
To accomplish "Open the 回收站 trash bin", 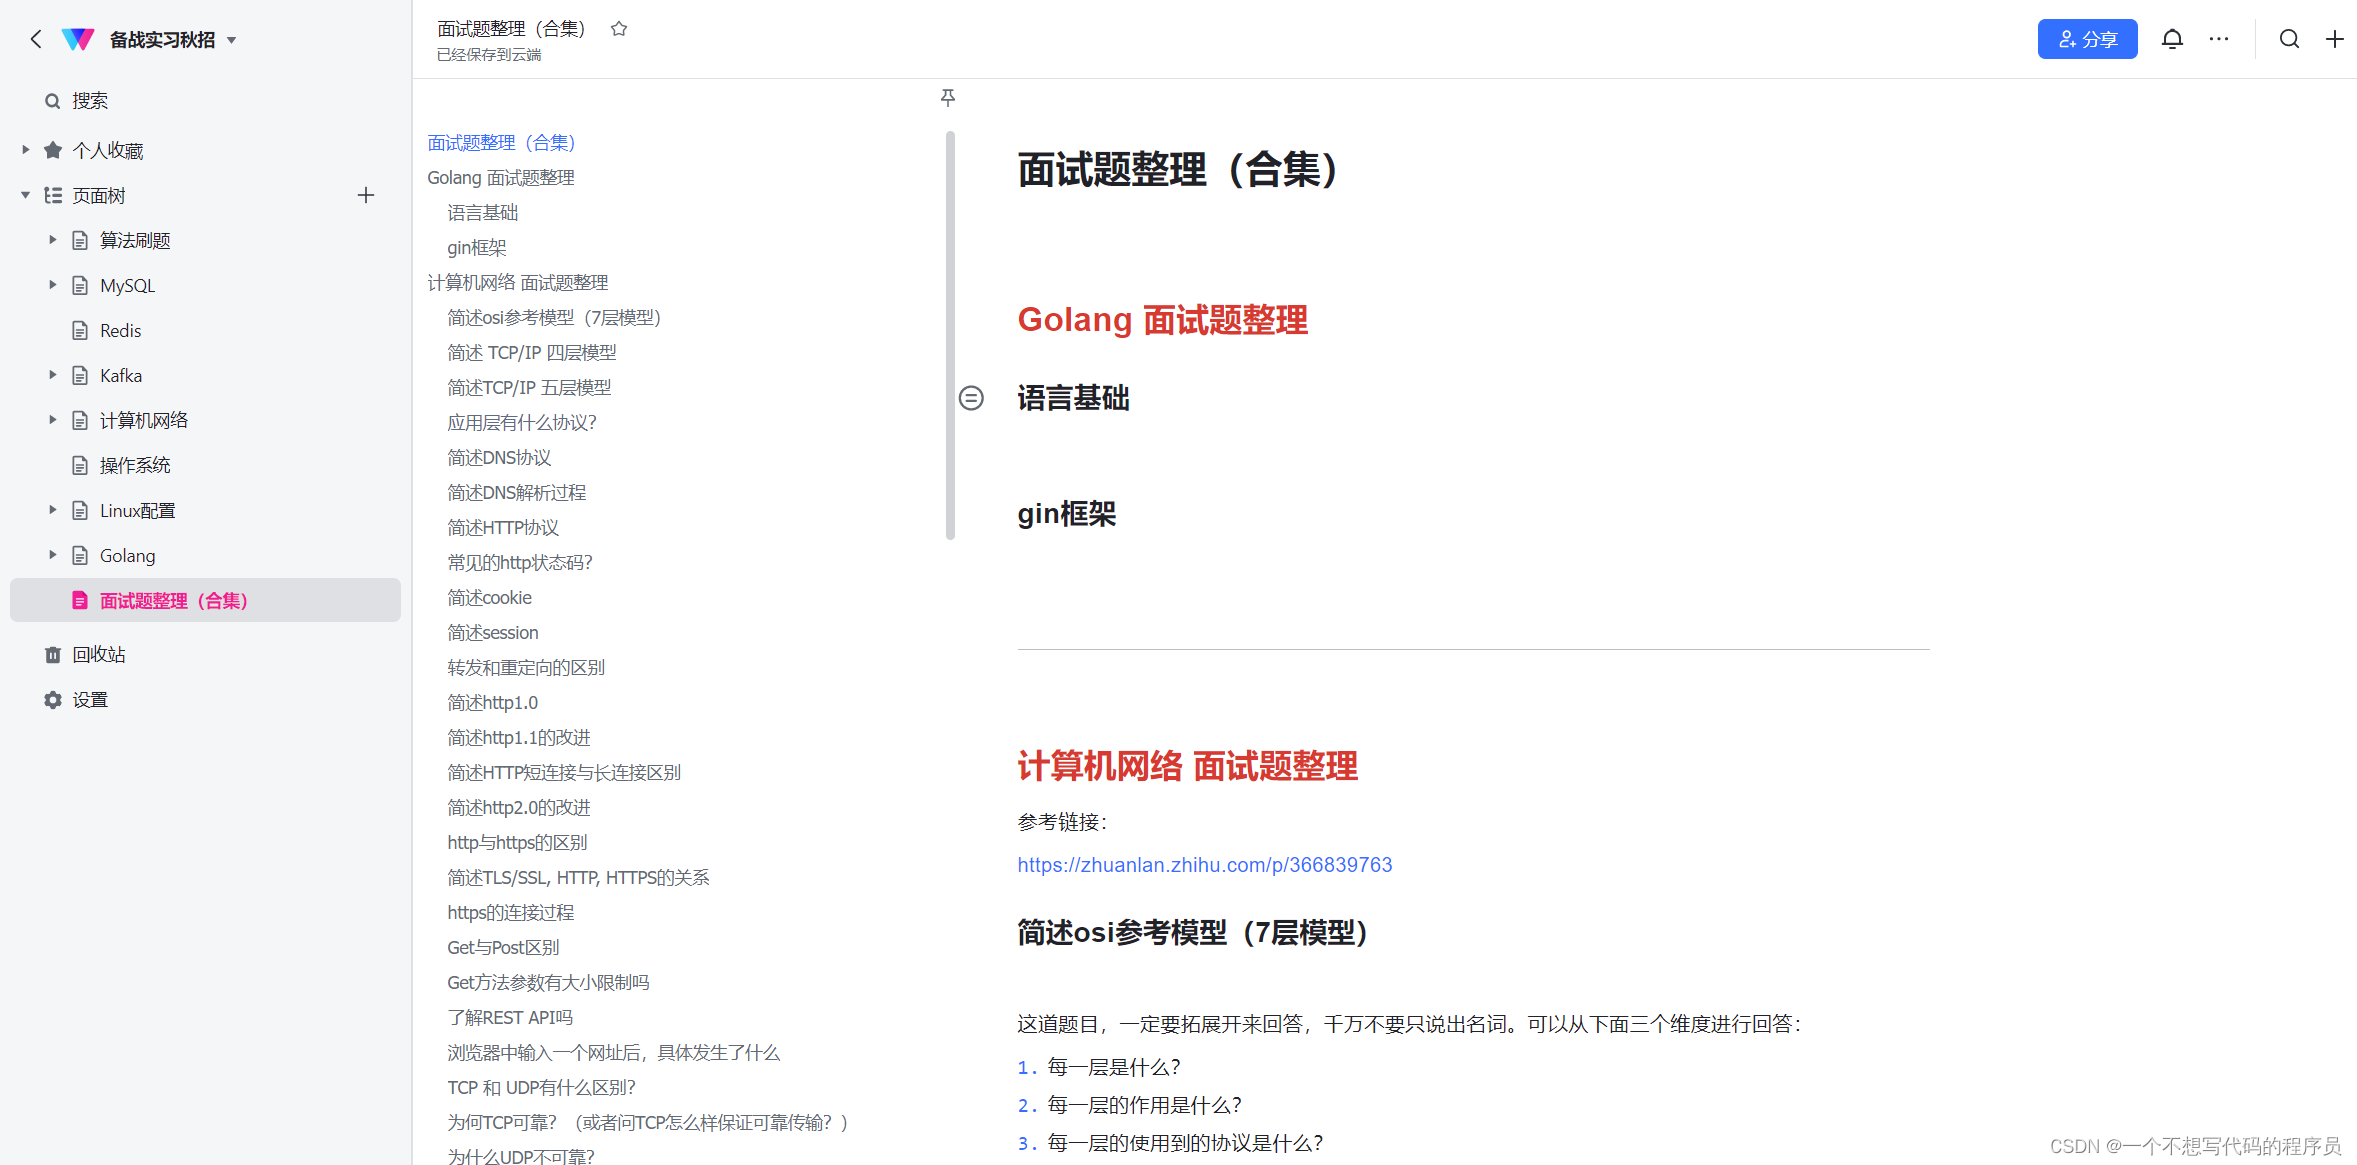I will click(x=98, y=655).
